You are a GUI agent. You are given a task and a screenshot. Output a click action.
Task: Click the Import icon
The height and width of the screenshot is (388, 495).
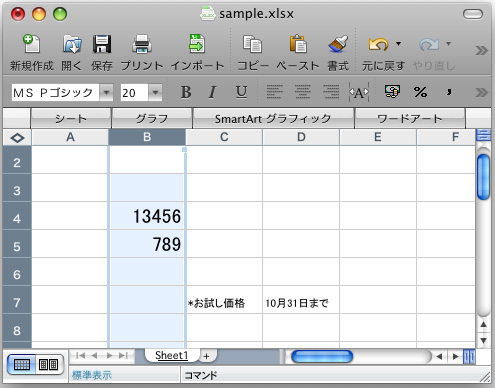[x=197, y=44]
